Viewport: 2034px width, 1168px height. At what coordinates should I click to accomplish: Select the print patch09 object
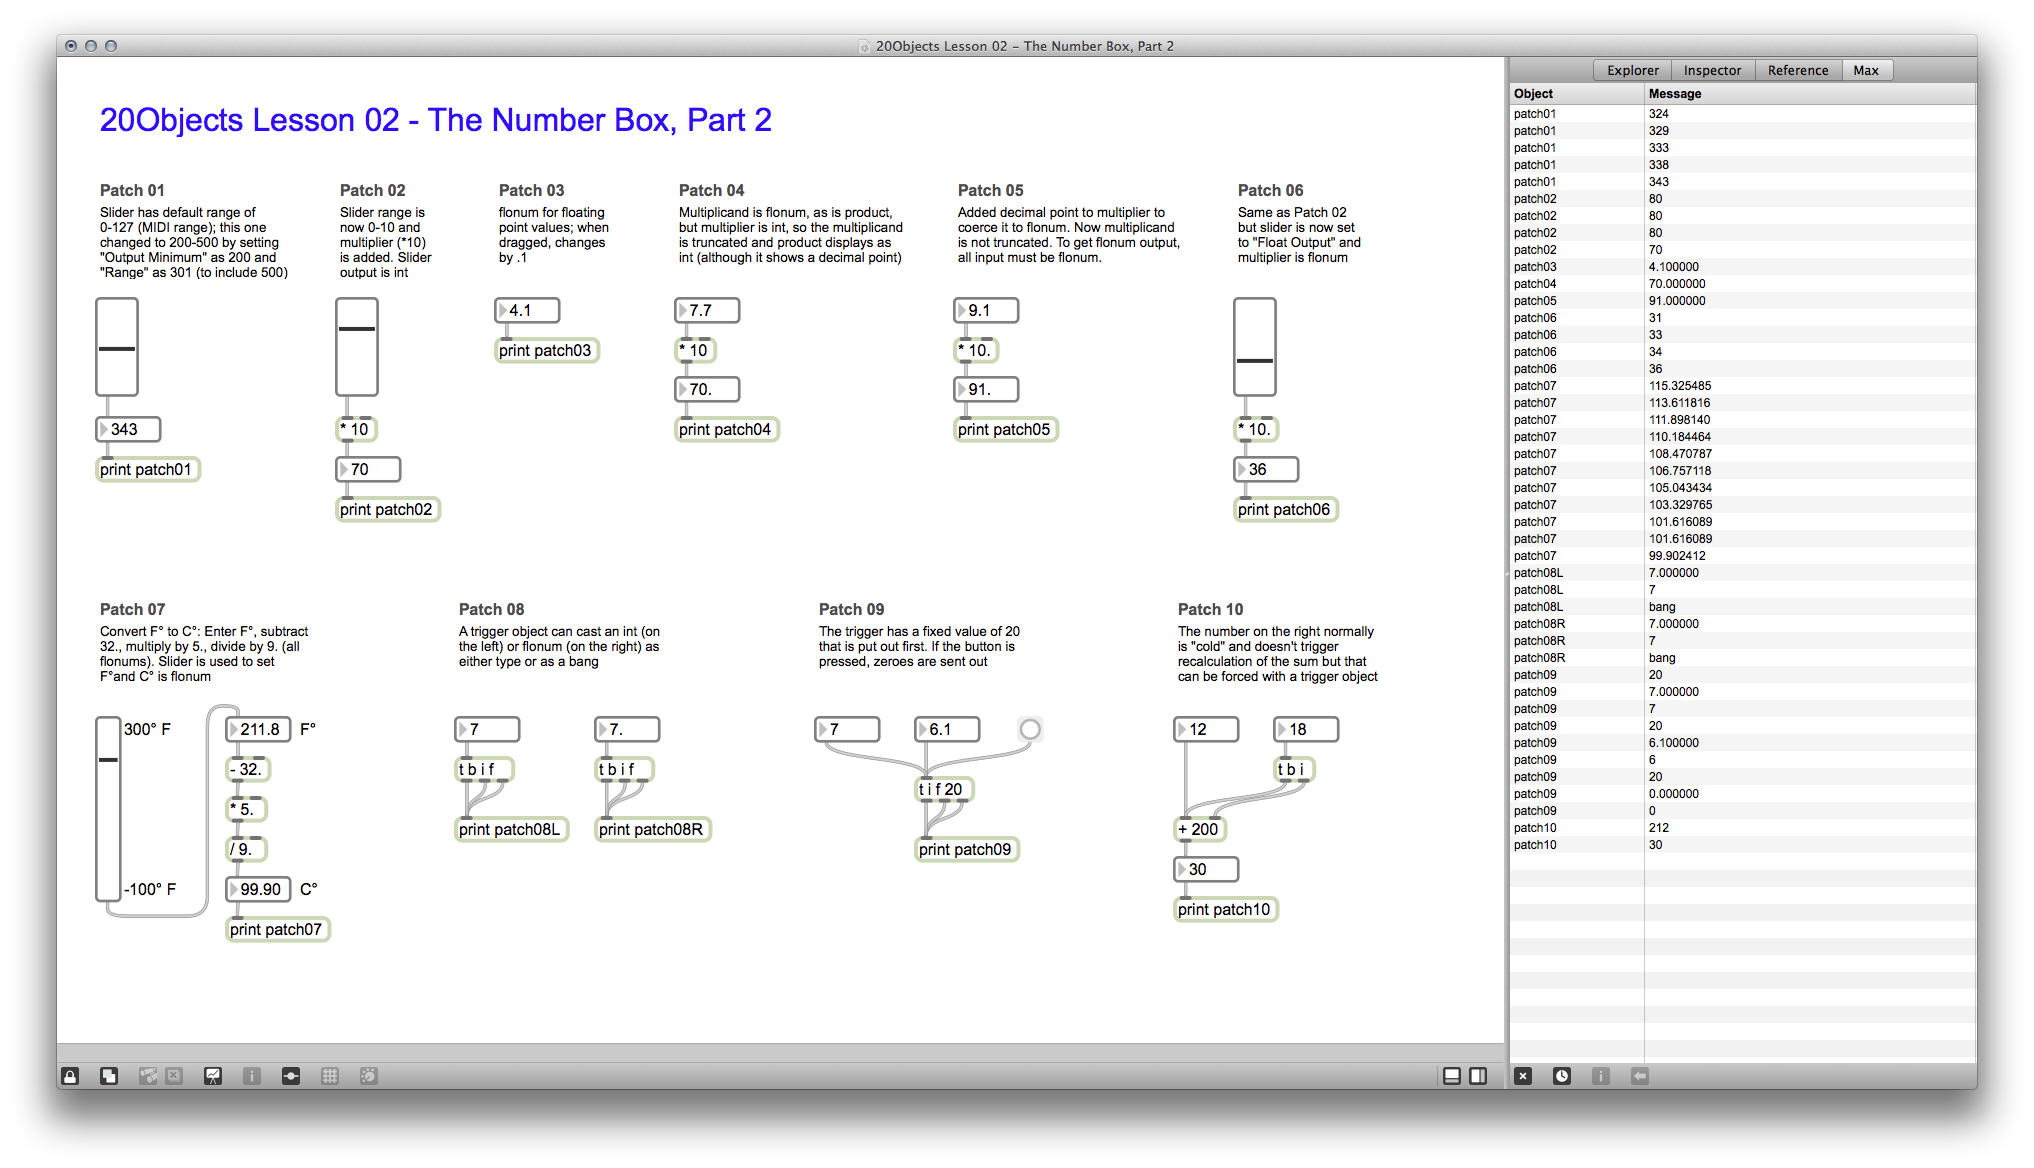tap(967, 849)
